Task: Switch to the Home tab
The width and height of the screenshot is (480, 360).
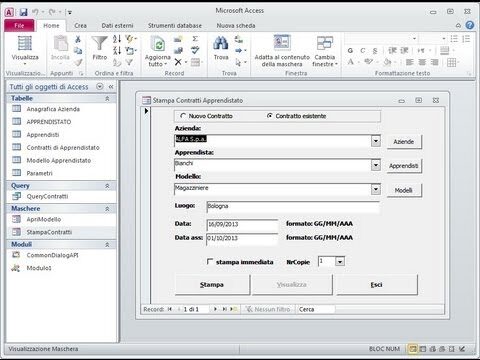Action: [x=51, y=25]
